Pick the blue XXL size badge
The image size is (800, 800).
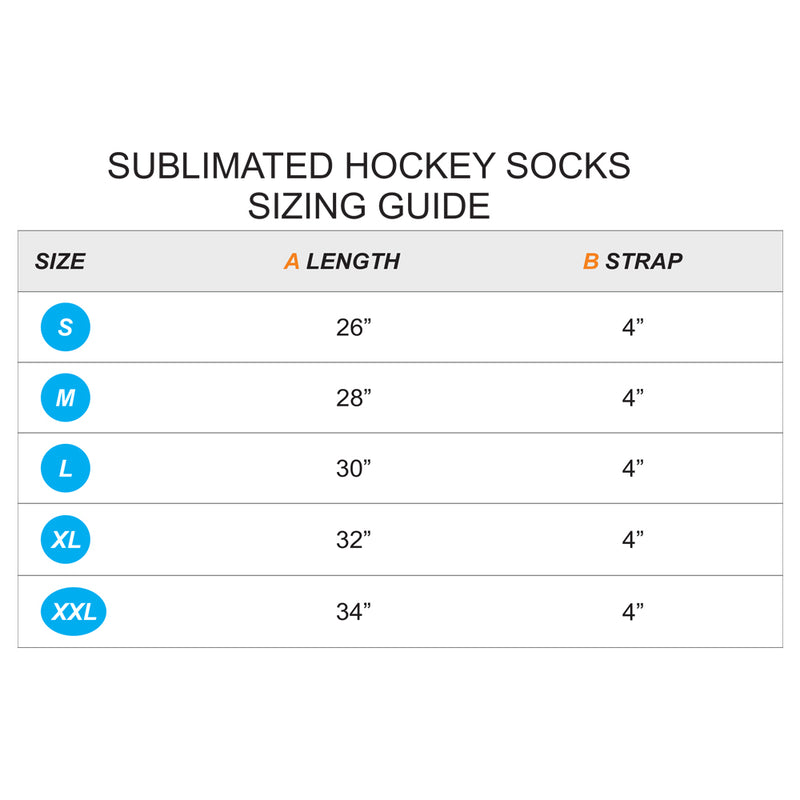click(x=73, y=612)
